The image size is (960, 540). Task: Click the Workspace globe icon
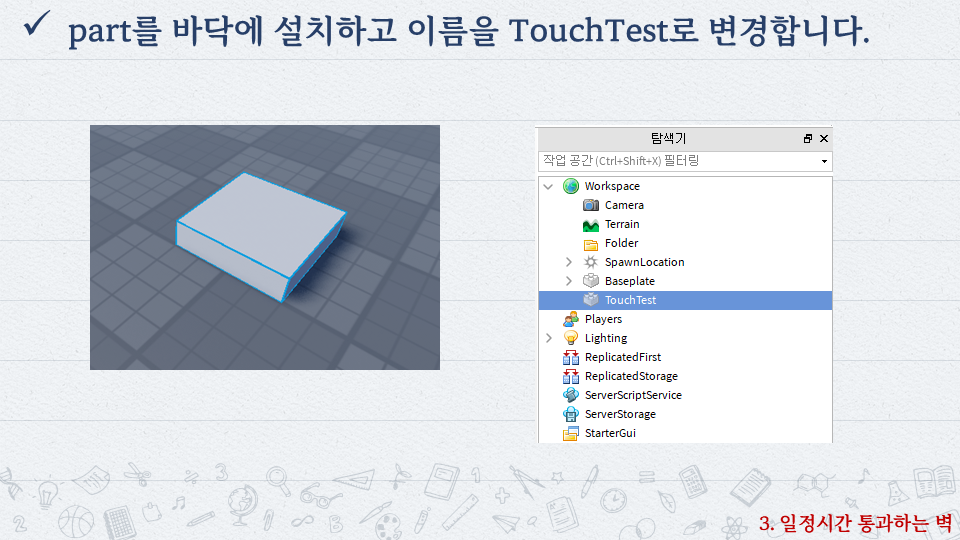[571, 186]
